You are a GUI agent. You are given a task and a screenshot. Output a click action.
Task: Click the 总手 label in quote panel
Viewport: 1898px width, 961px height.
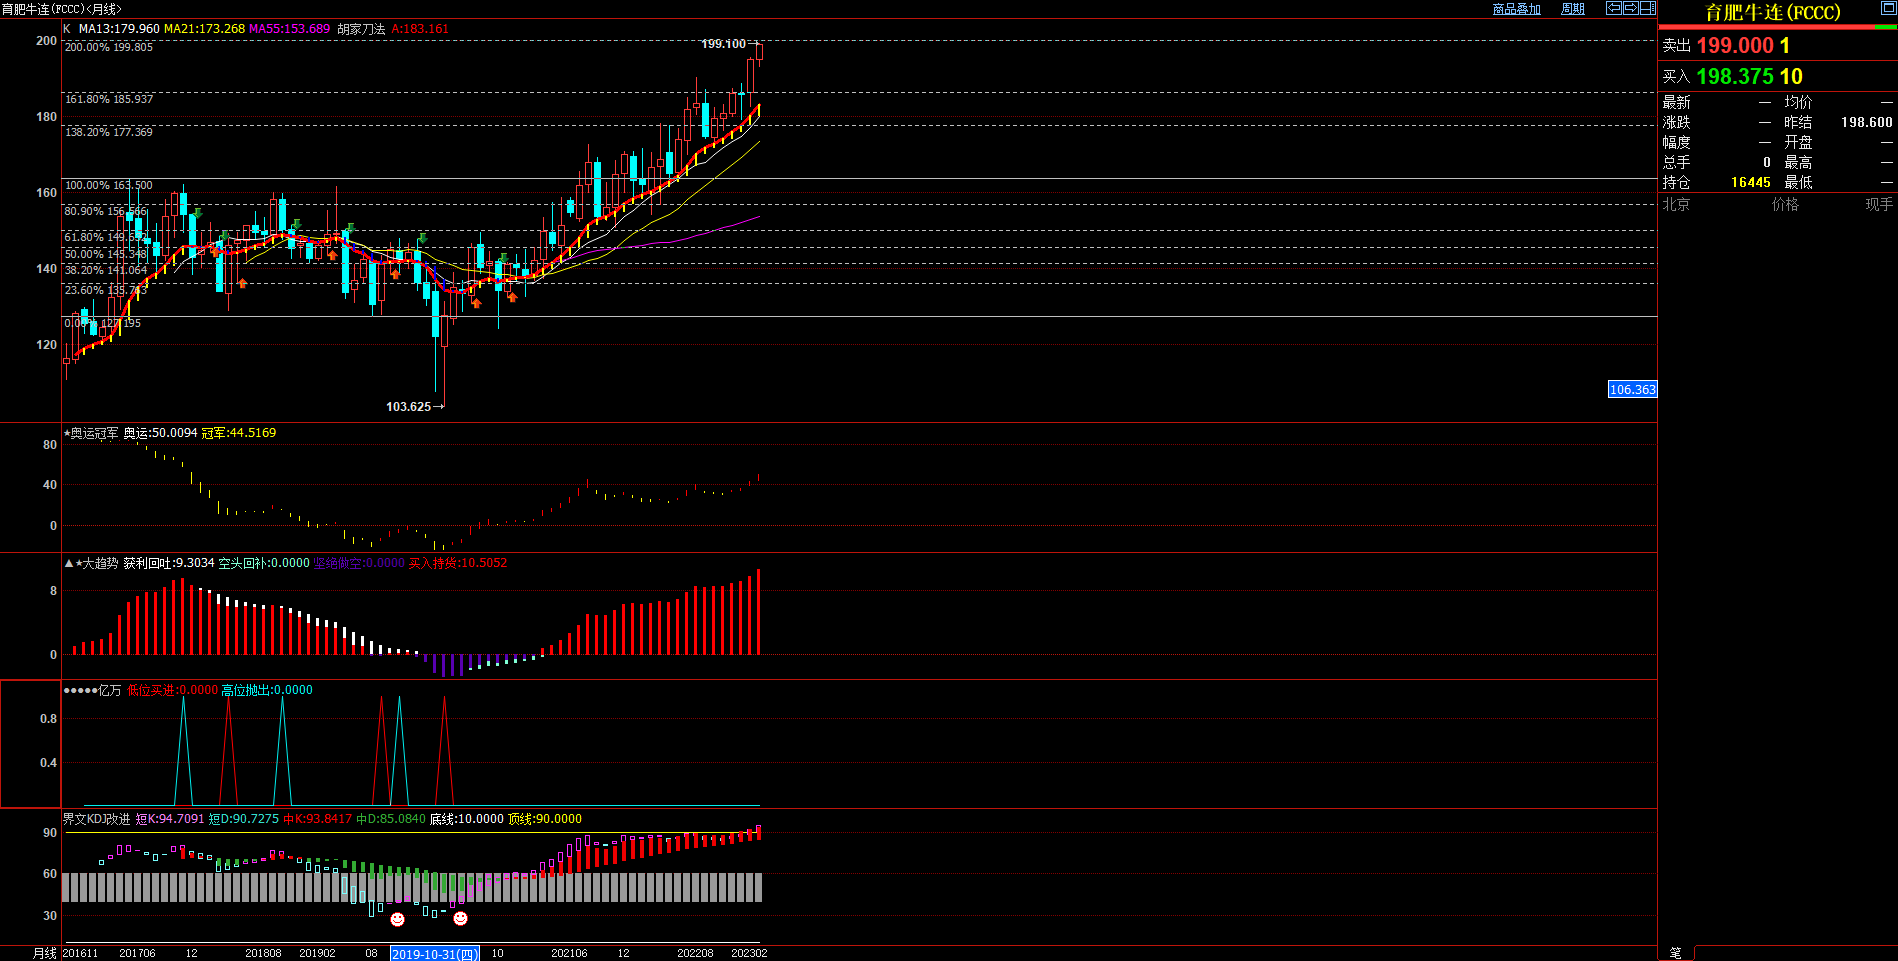click(1677, 162)
